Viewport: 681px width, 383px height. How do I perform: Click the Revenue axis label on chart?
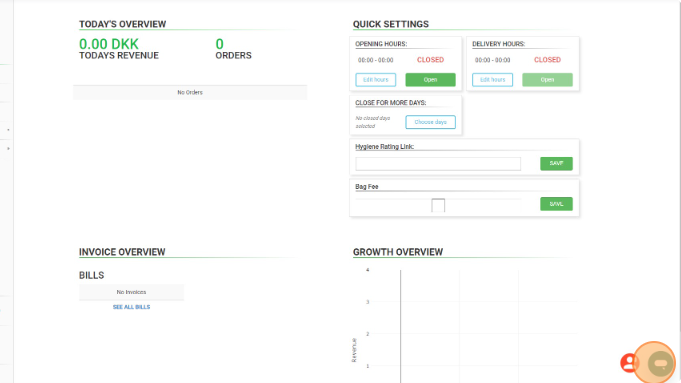(x=354, y=350)
